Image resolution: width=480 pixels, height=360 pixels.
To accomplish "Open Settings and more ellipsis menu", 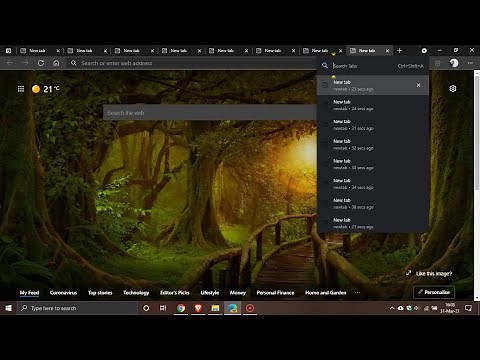I will (470, 63).
